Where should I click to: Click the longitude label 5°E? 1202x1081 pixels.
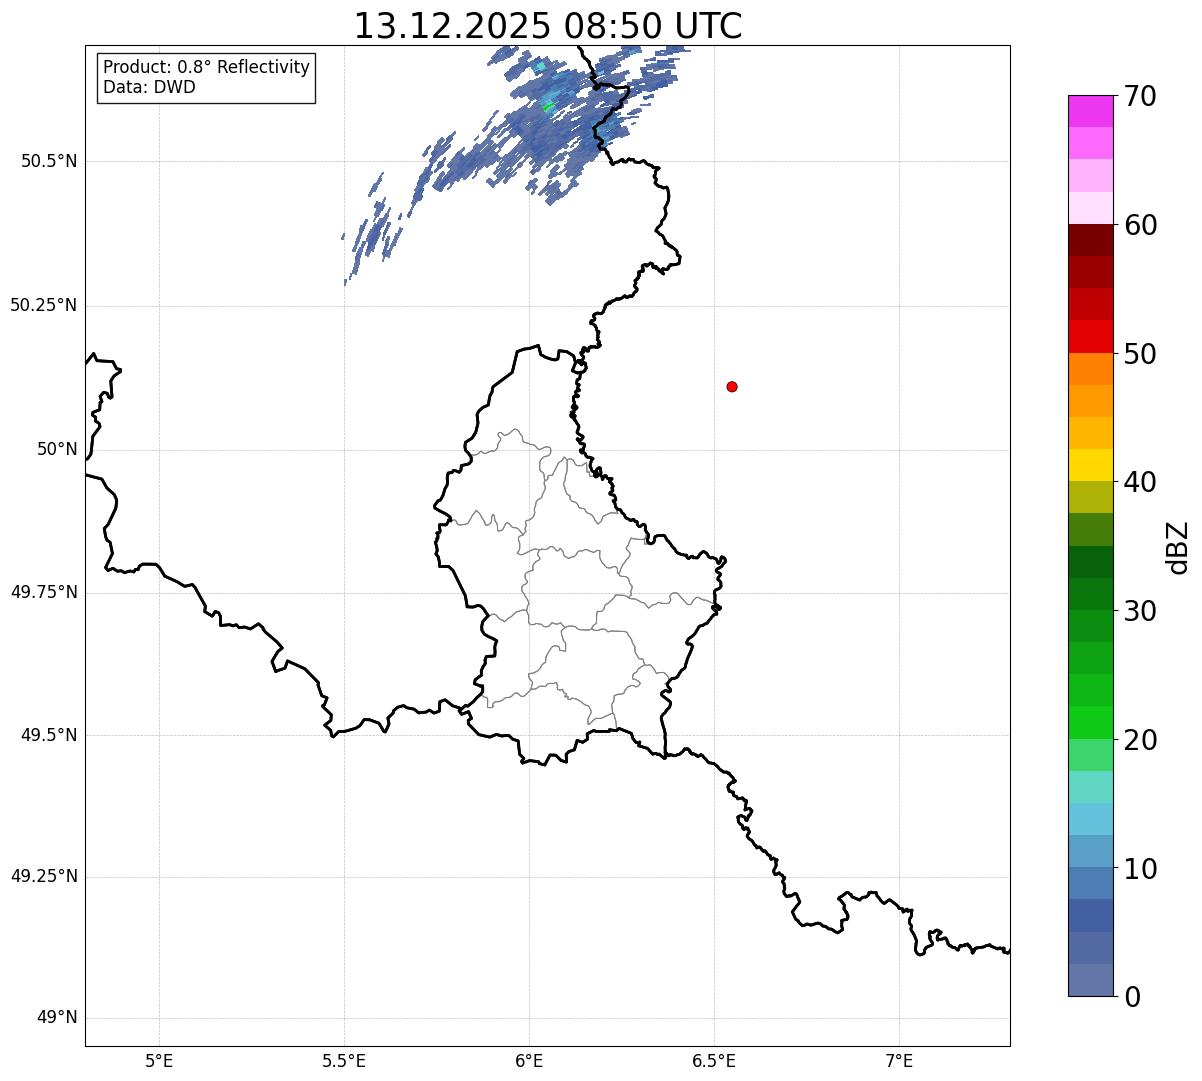tap(159, 1060)
